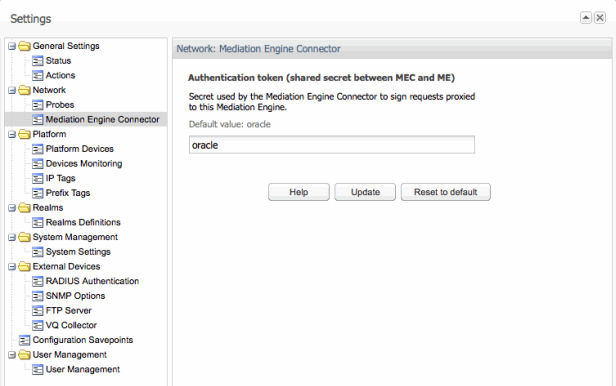Viewport: 616px width, 386px height.
Task: Open SNMP Options settings
Action: point(75,296)
